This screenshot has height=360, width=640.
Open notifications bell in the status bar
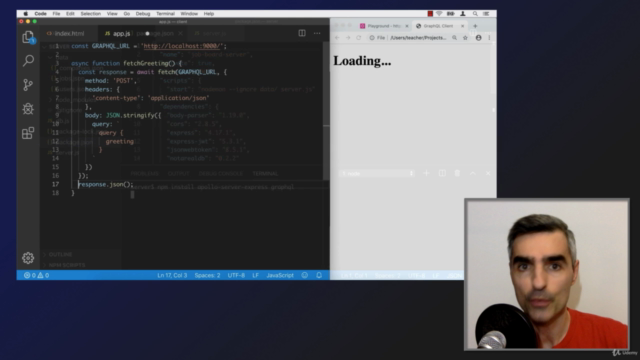click(x=319, y=276)
